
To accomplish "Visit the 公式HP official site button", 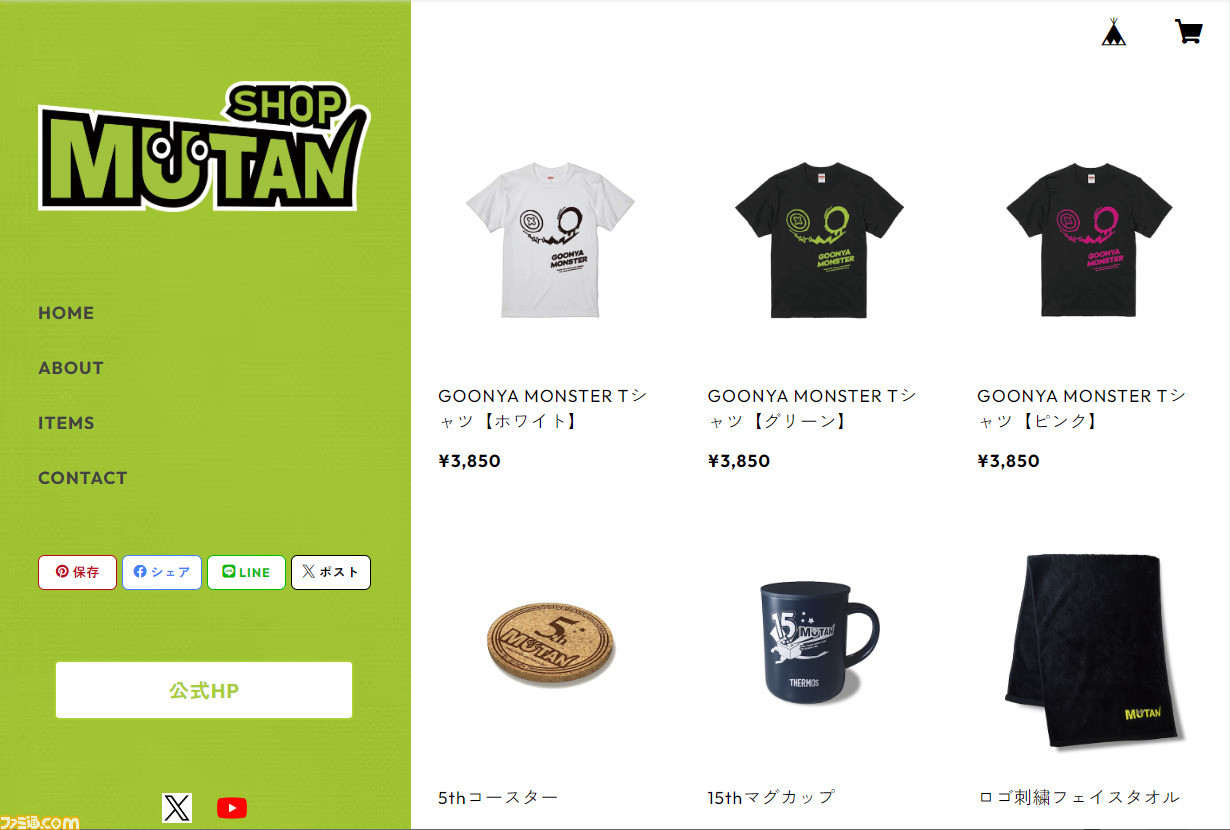I will [x=204, y=690].
